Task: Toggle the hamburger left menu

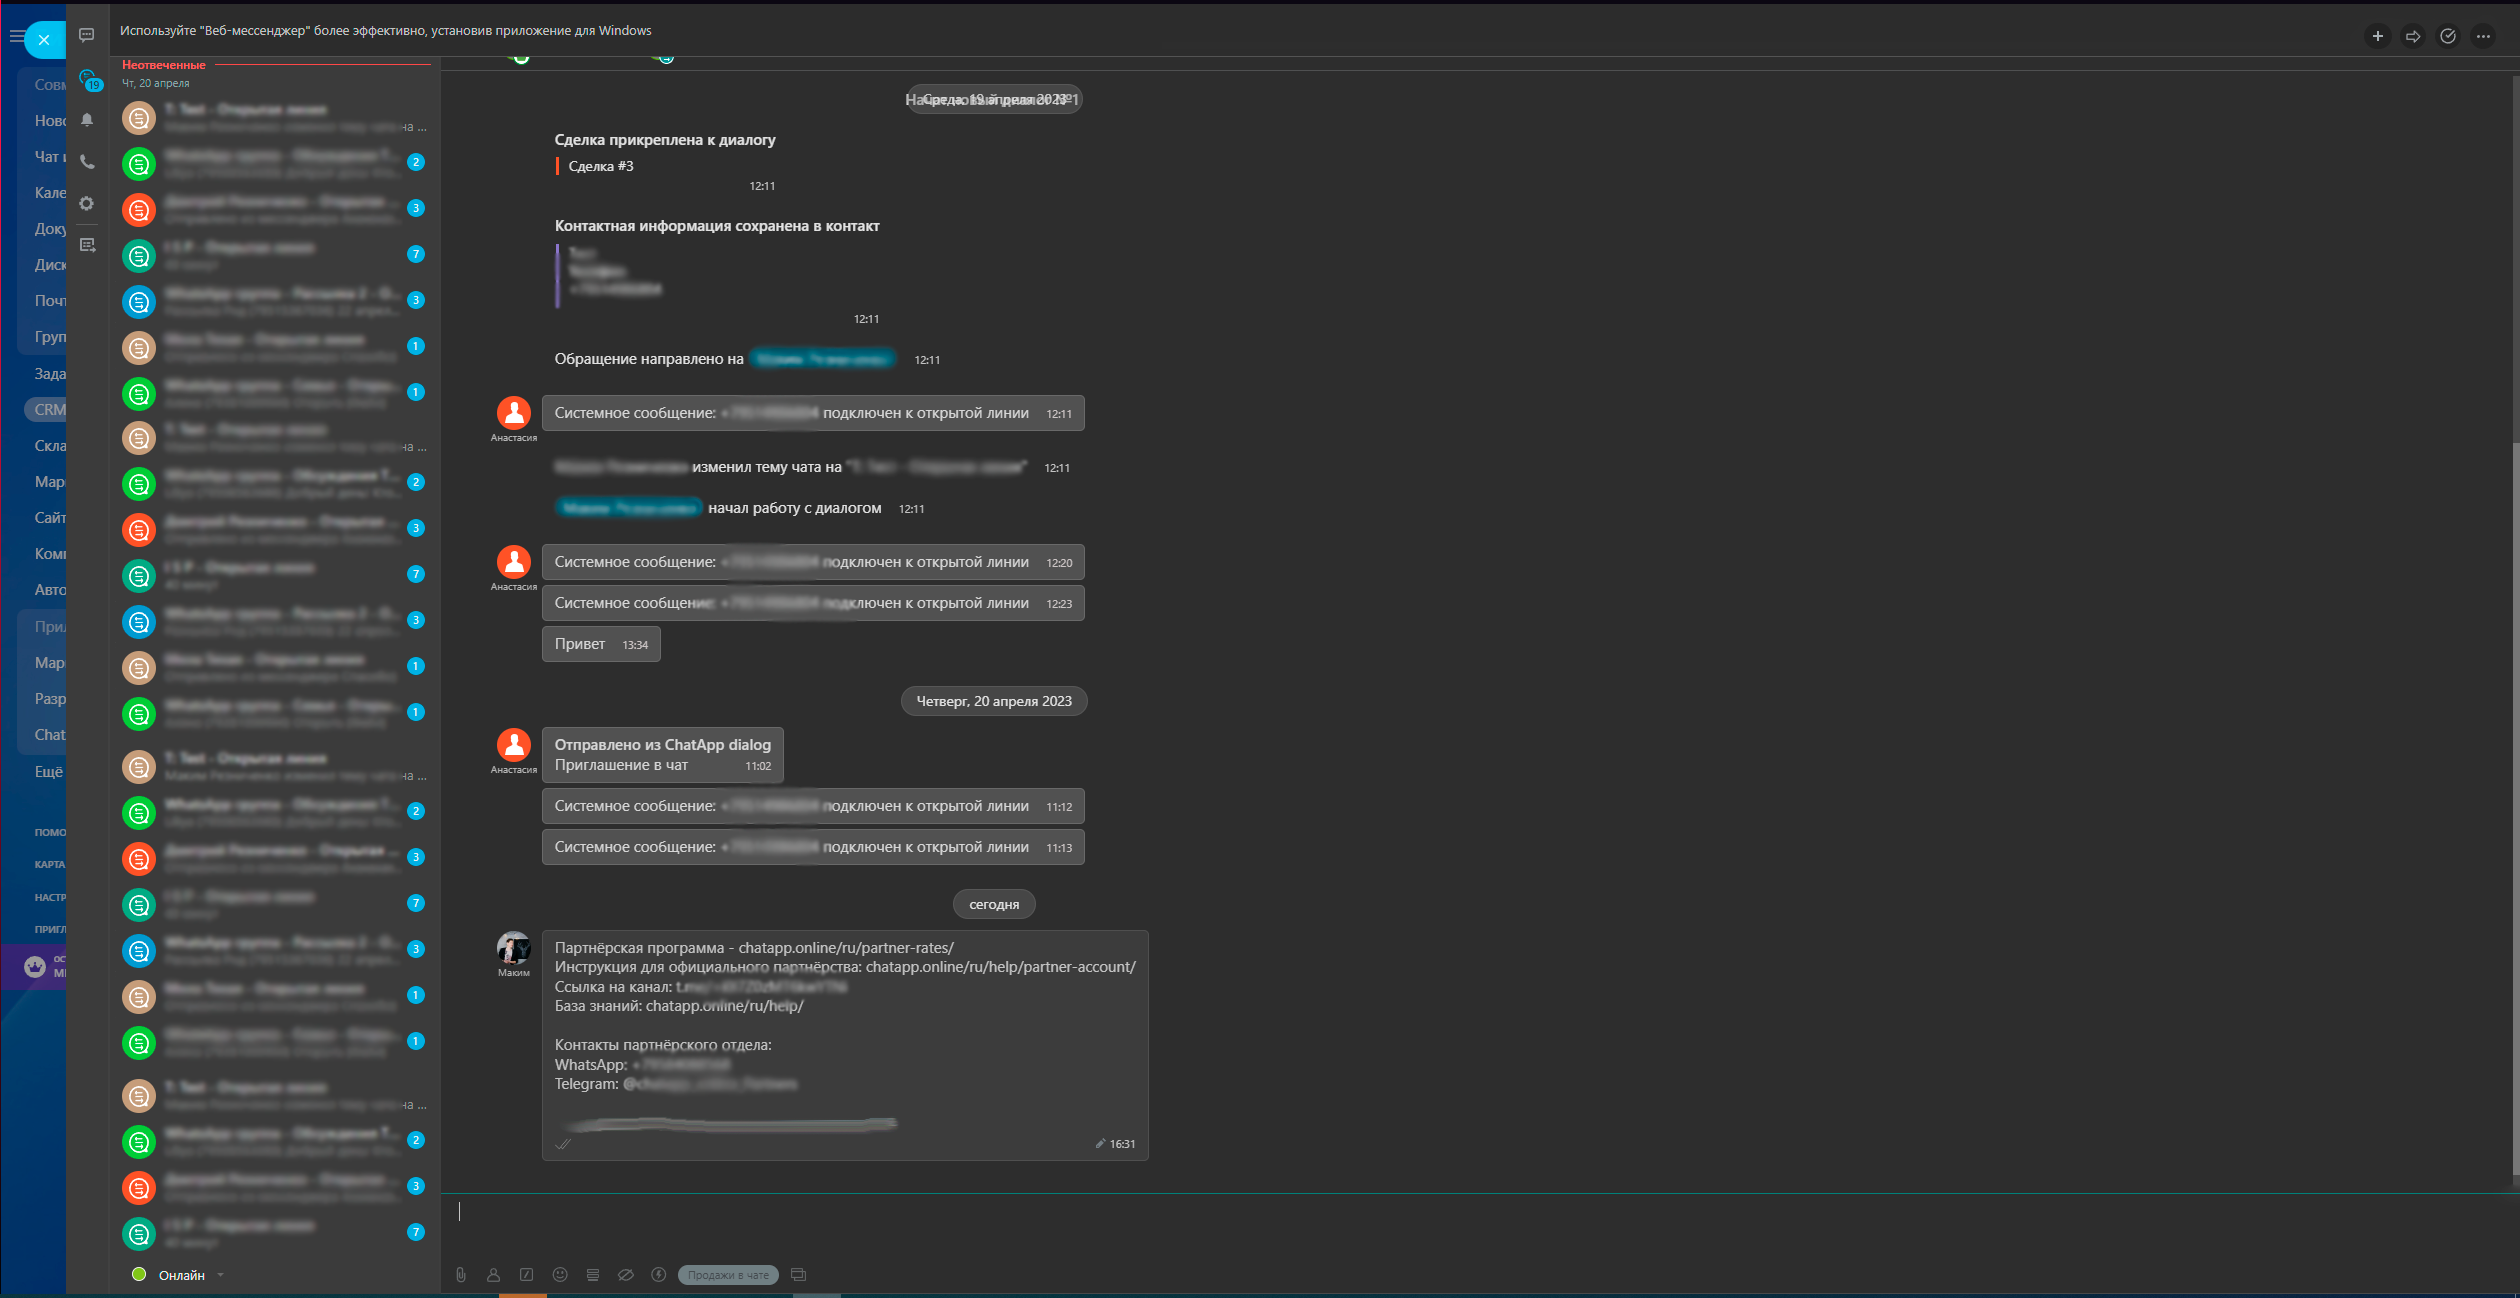Action: tap(16, 37)
